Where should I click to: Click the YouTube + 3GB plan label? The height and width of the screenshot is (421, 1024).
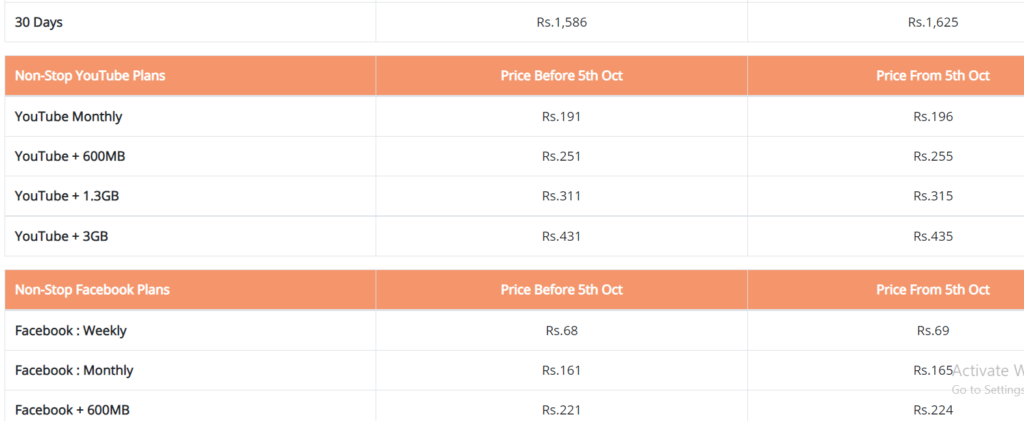61,236
